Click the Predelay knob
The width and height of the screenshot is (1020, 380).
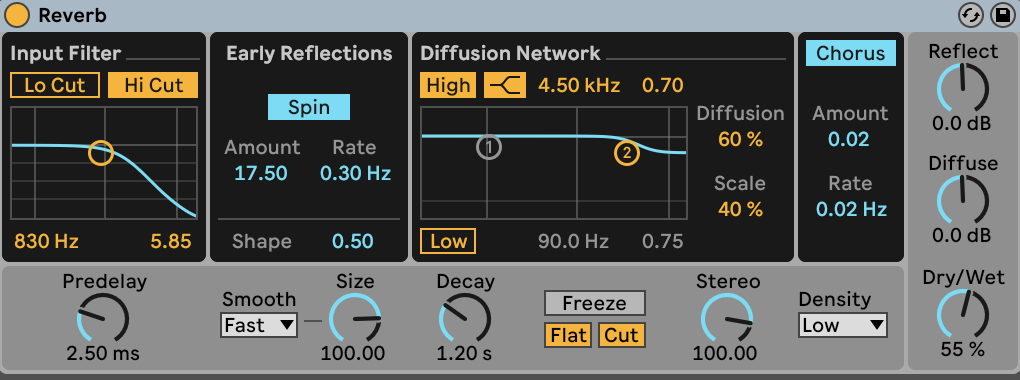(103, 319)
